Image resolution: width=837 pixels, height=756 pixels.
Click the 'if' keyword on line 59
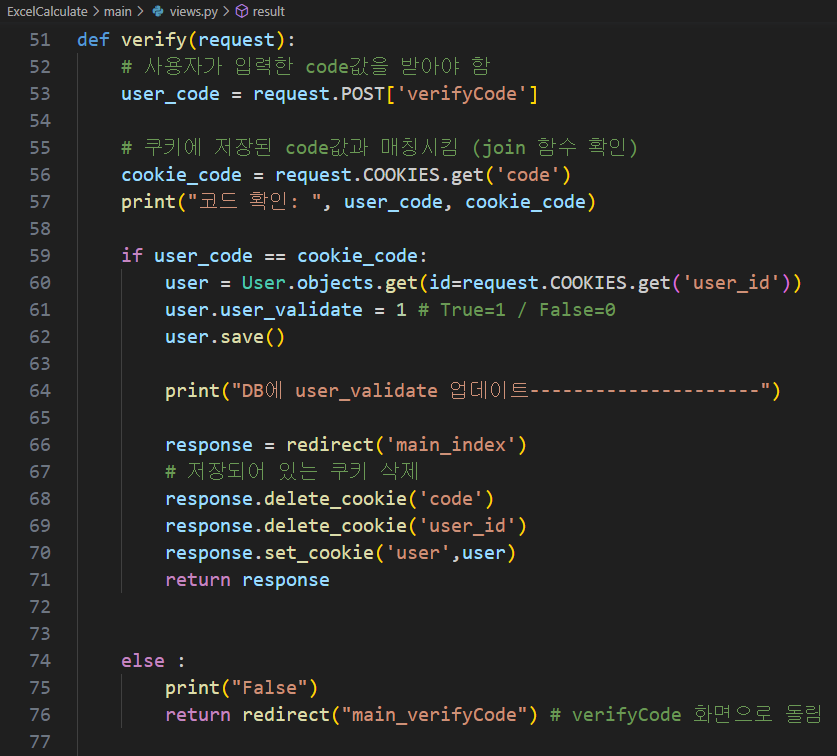click(132, 256)
